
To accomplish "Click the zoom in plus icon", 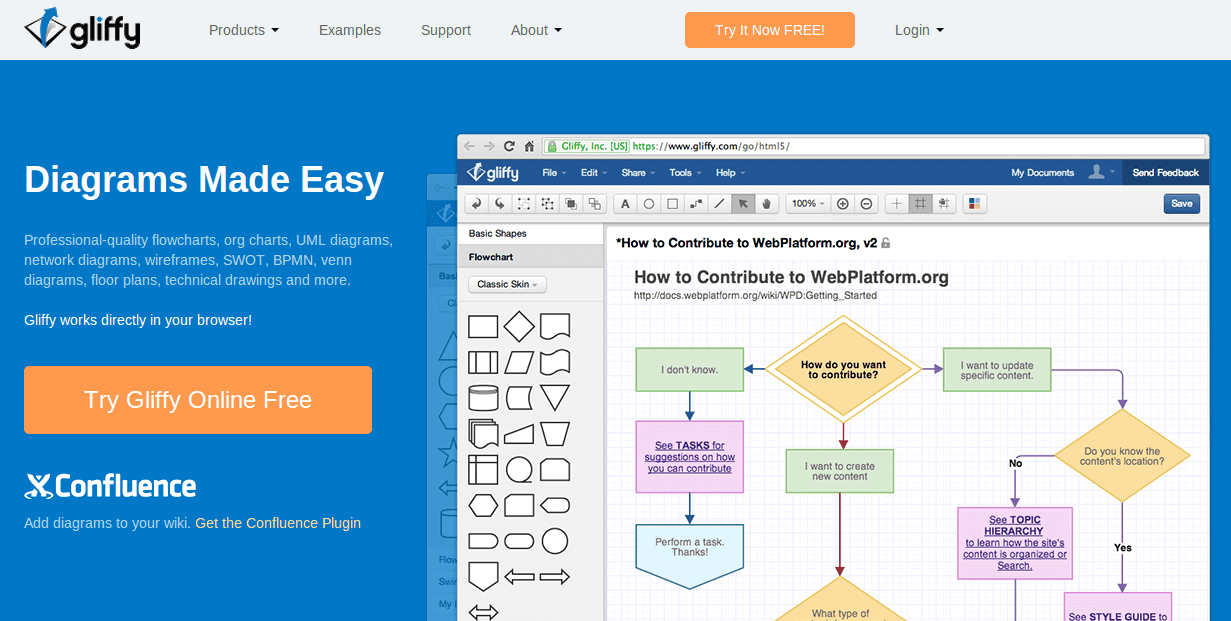I will click(x=843, y=204).
